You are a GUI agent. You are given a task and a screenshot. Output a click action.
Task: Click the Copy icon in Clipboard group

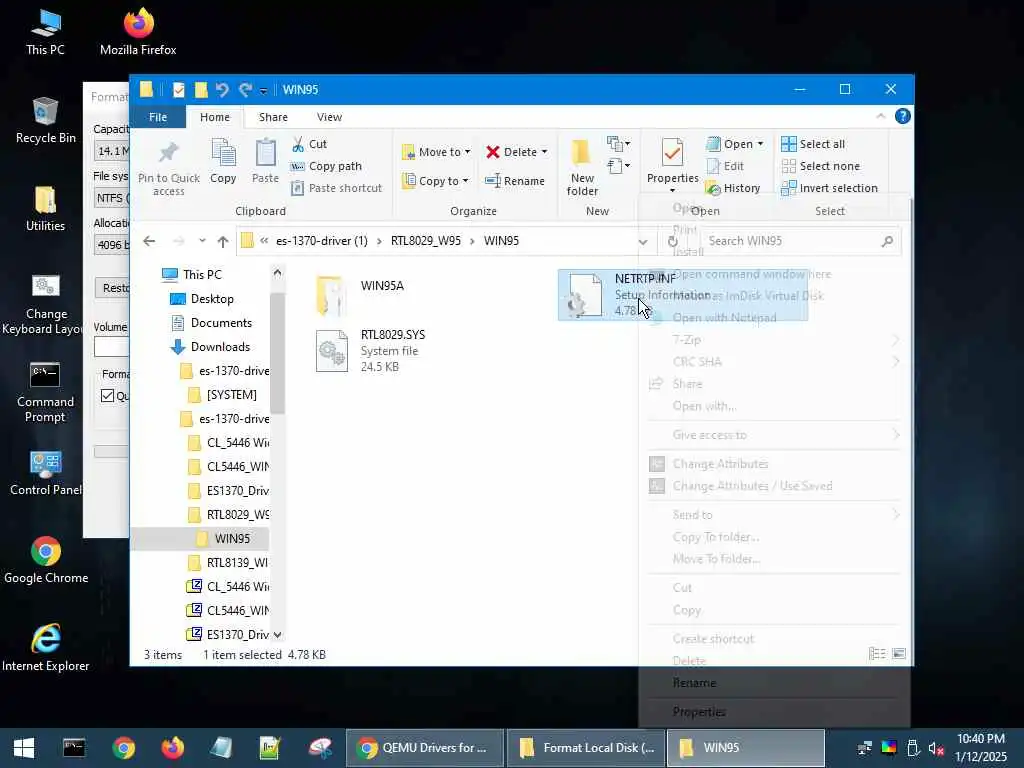click(223, 153)
